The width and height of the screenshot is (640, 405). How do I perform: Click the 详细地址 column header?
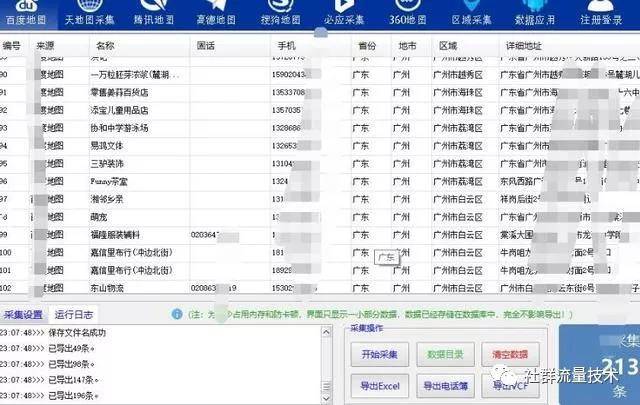(x=524, y=46)
